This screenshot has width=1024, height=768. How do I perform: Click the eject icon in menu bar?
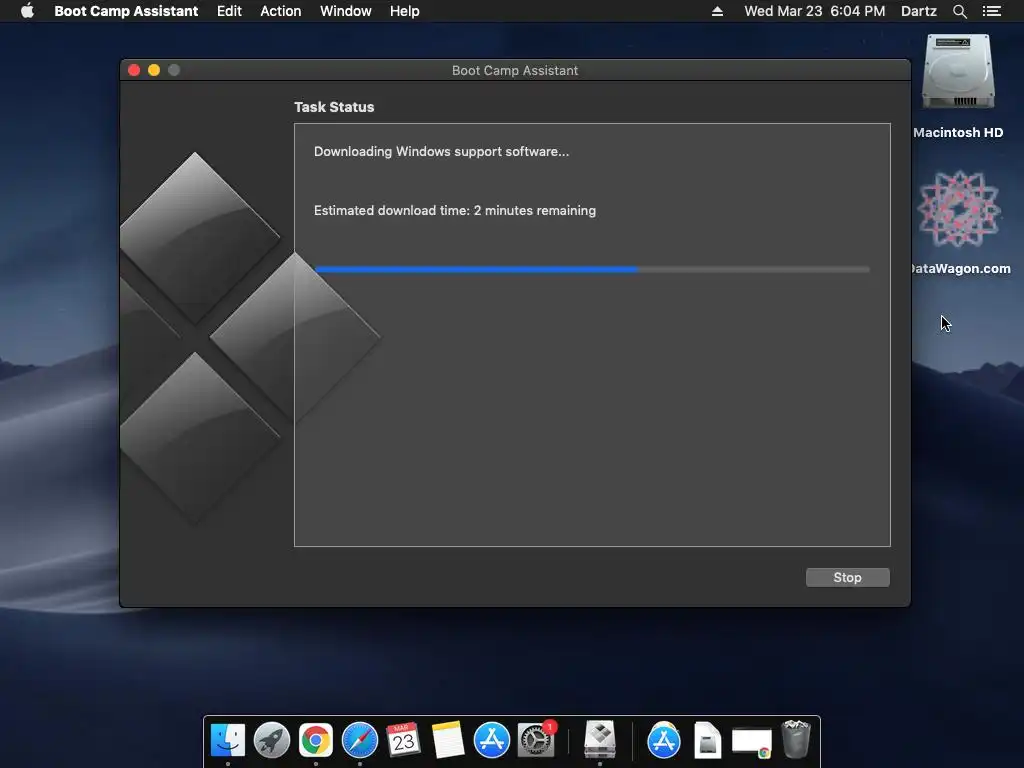click(x=717, y=11)
